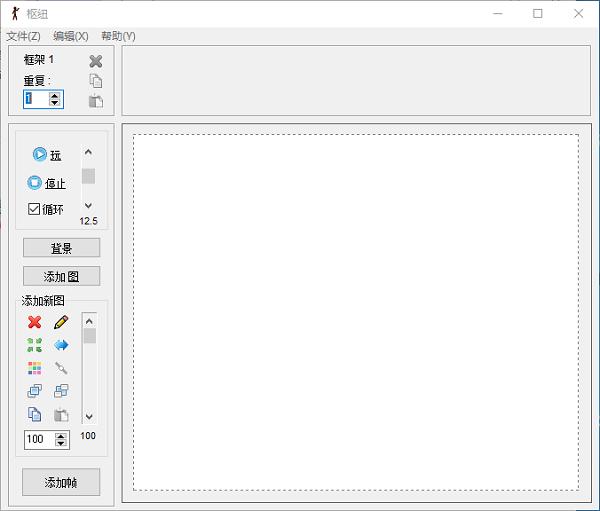The image size is (600, 511).
Task: Click the red X delete figure icon
Action: pos(35,322)
